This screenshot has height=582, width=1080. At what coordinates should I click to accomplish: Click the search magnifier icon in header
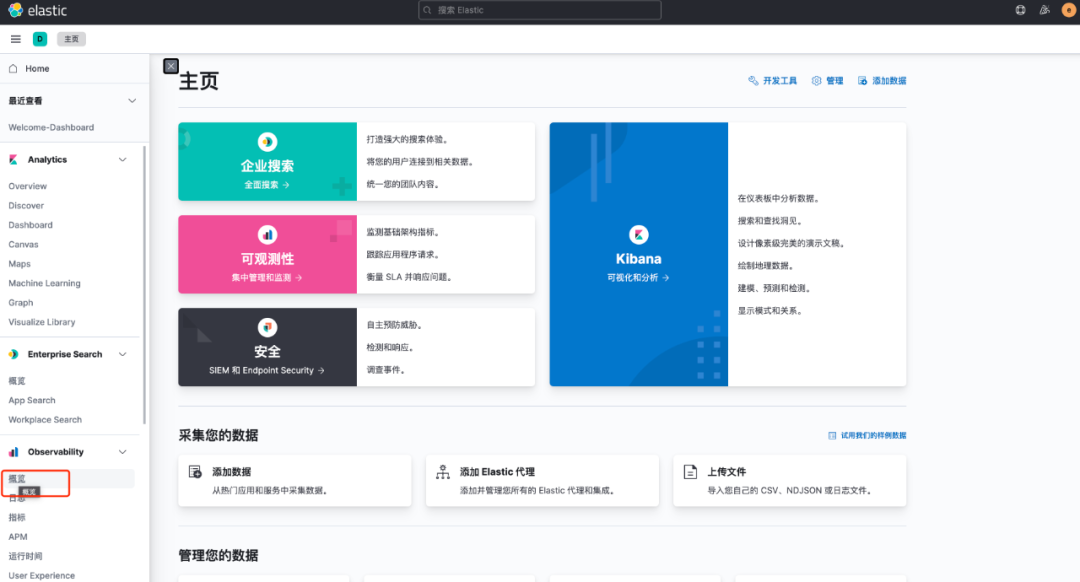(x=428, y=10)
